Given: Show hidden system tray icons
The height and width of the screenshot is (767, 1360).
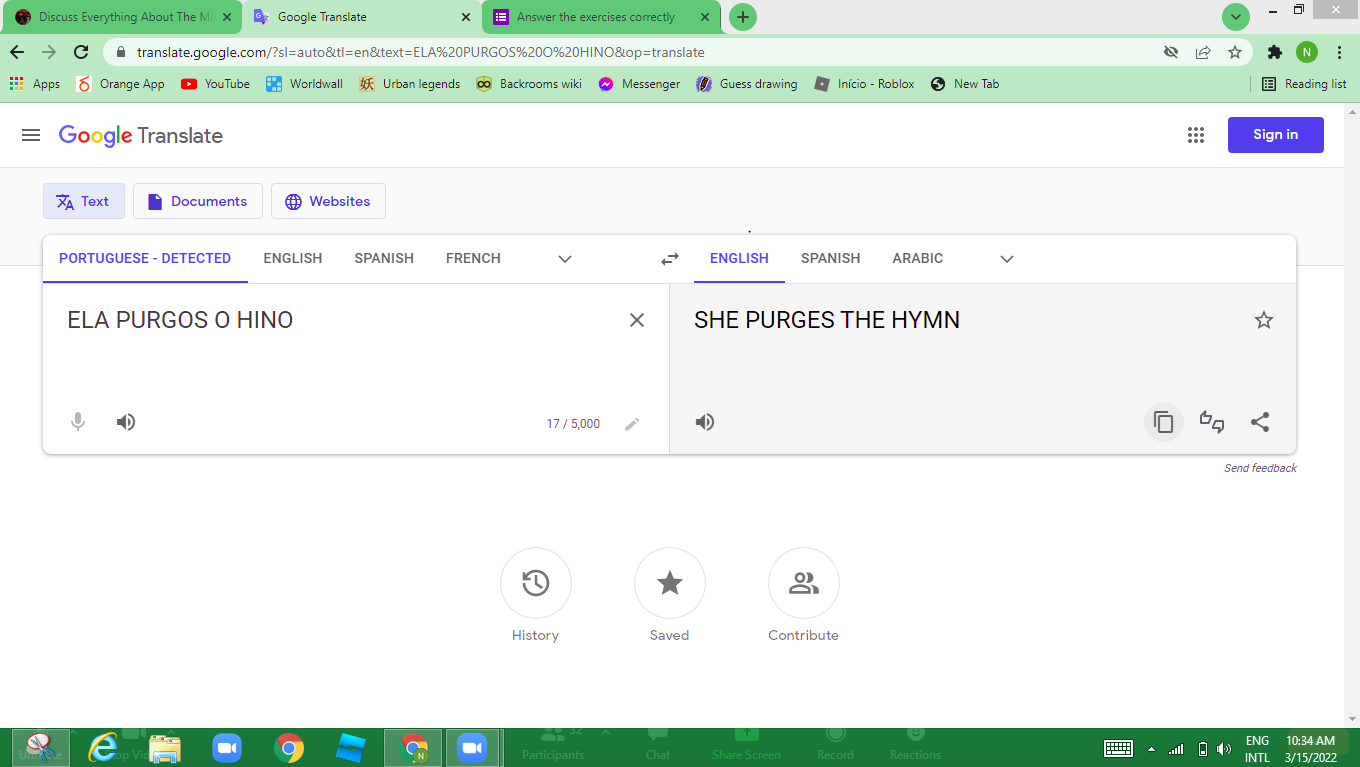Looking at the screenshot, I should pos(1150,748).
